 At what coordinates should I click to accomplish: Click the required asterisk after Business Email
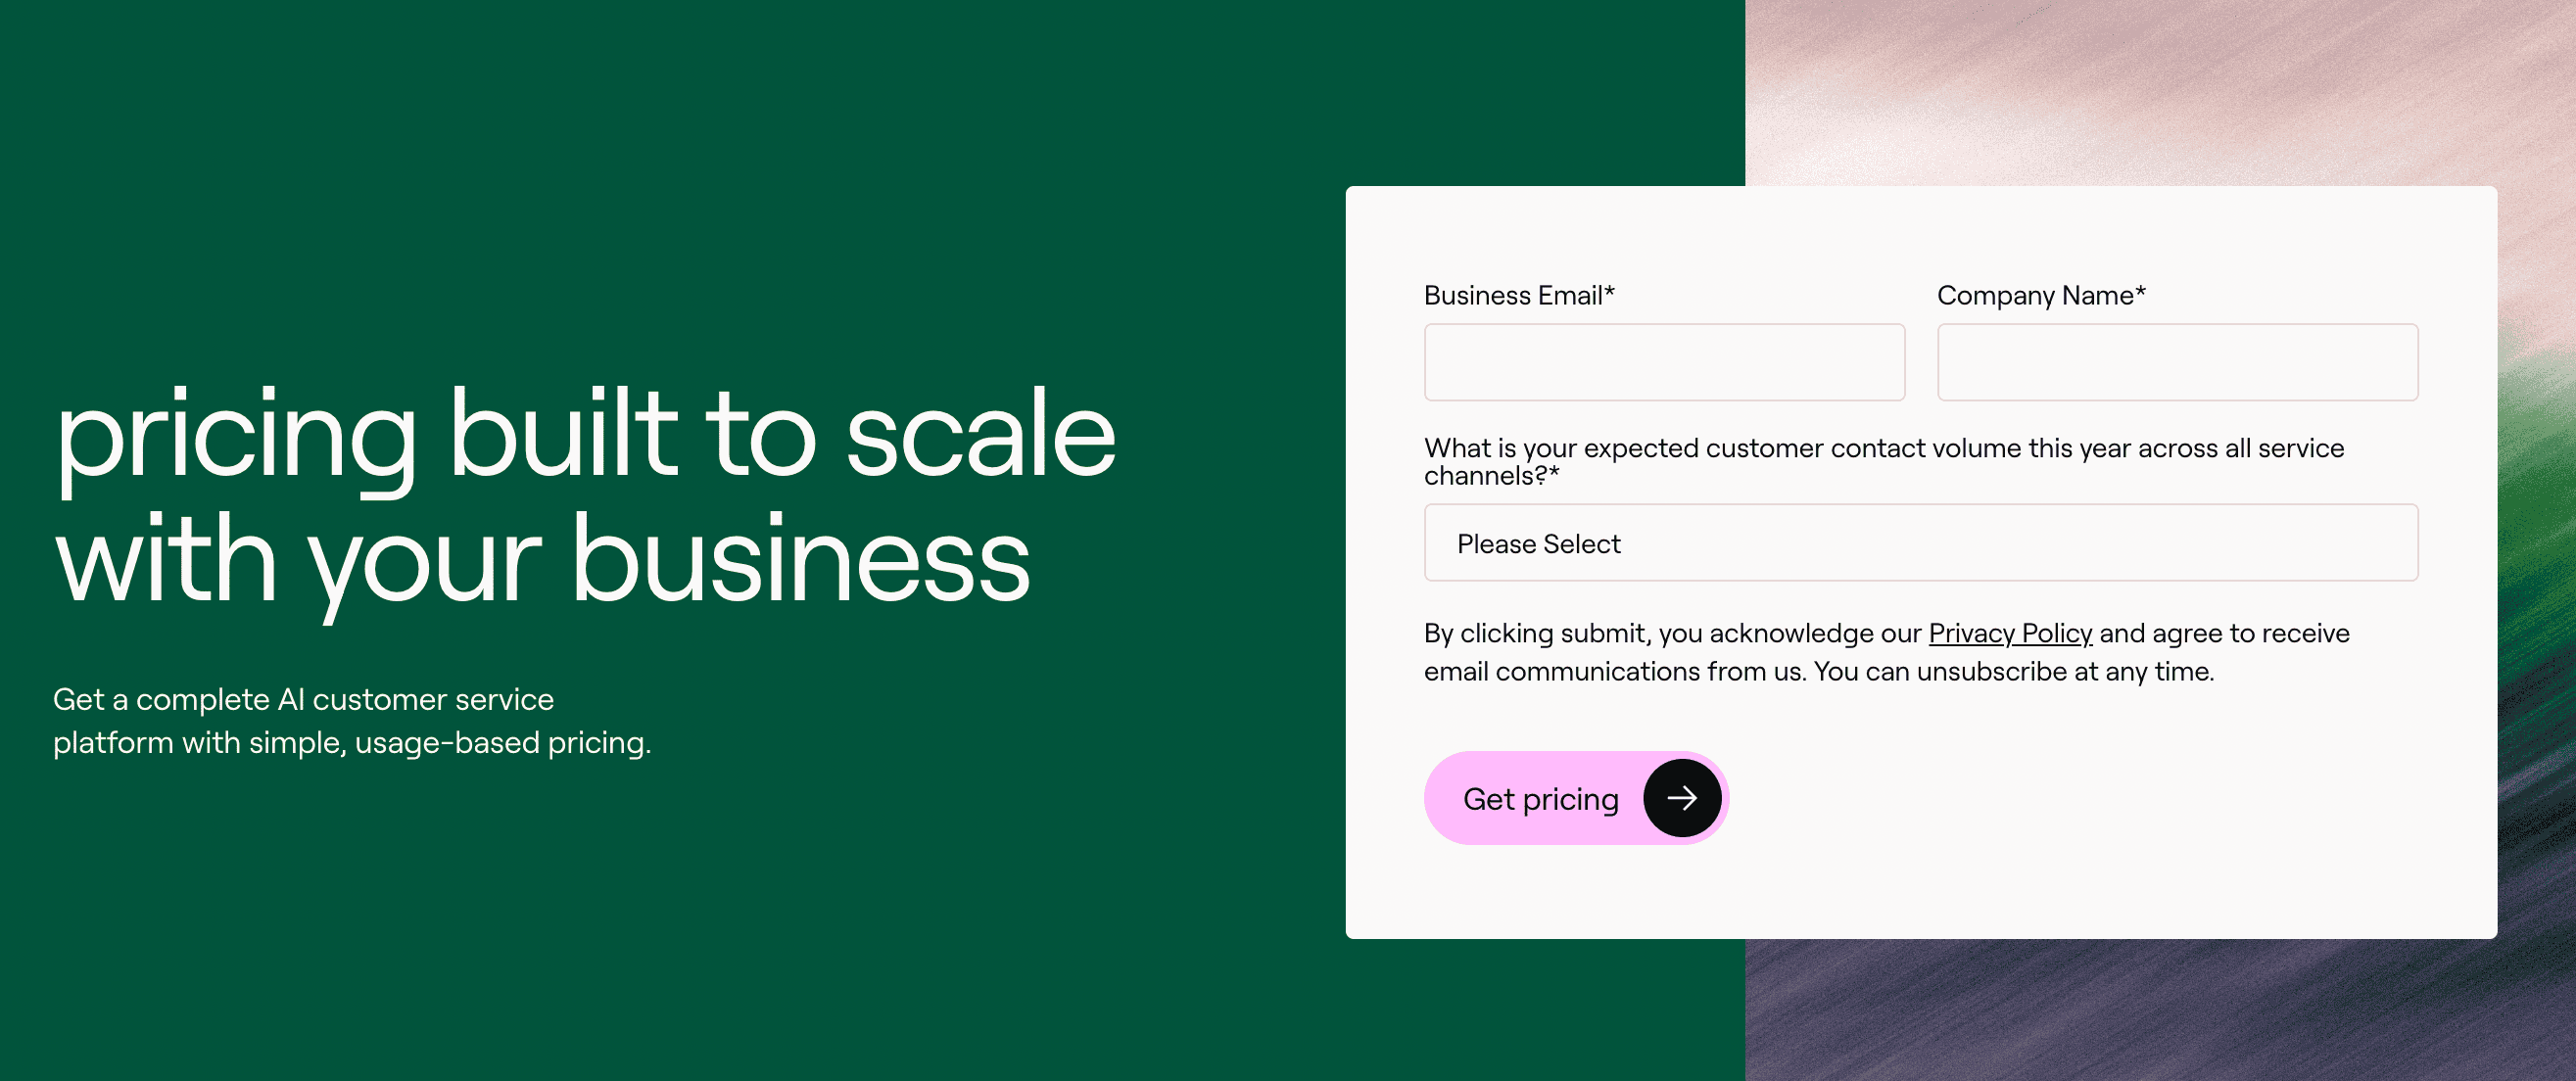tap(1610, 293)
